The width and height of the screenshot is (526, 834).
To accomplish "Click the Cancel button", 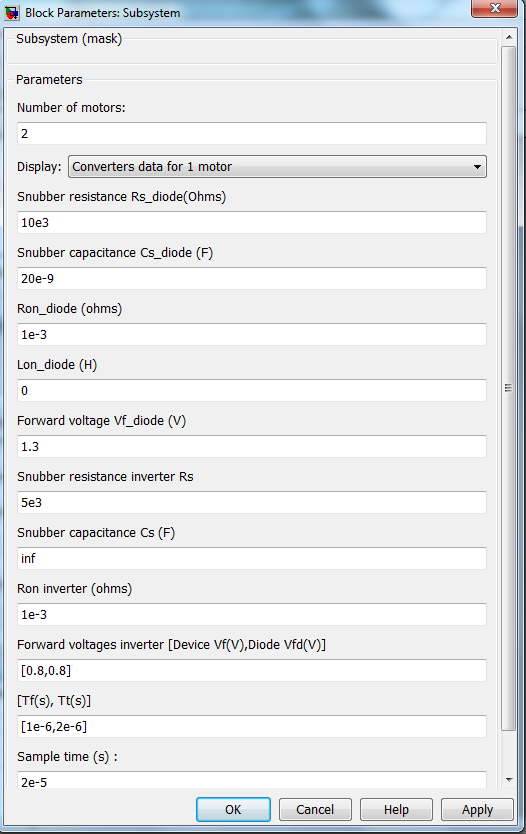I will click(x=315, y=810).
